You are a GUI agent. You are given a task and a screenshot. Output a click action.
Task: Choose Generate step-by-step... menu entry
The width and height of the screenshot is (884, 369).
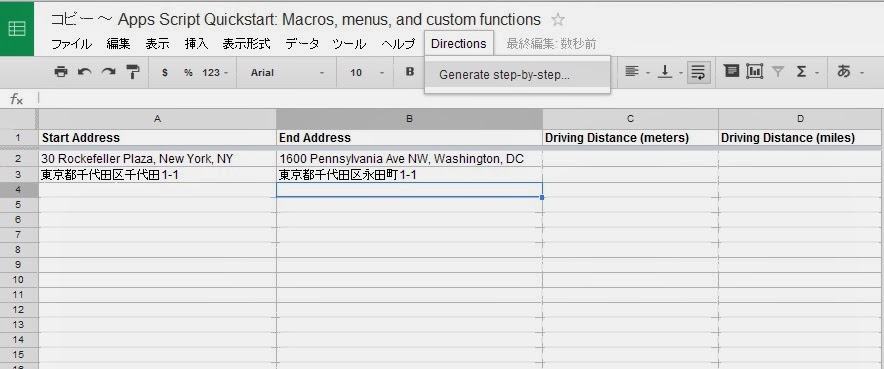[517, 74]
